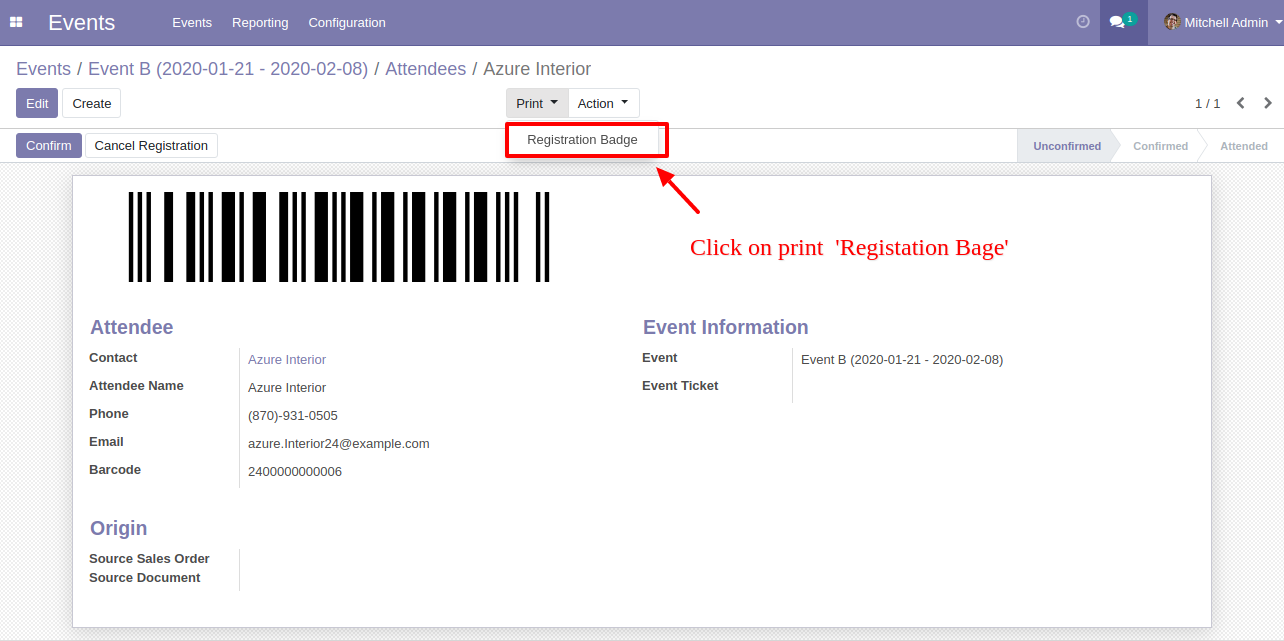Click Attendee Name value Azure Interior

(287, 387)
